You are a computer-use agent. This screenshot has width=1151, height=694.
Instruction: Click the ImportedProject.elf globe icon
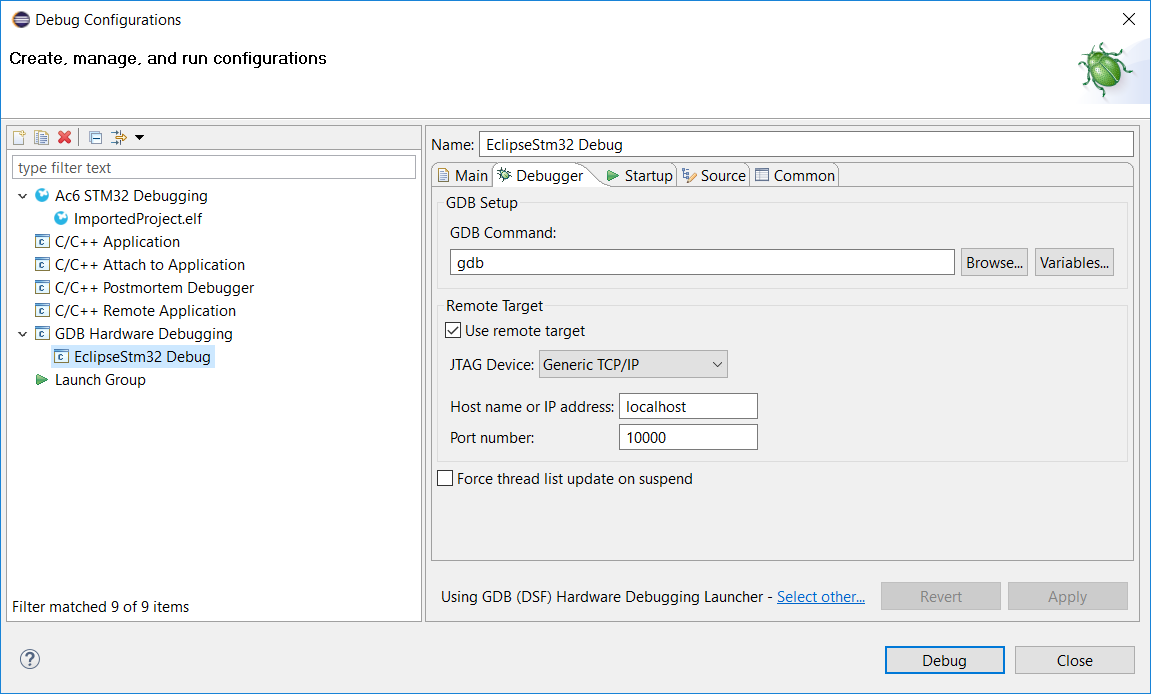click(62, 218)
